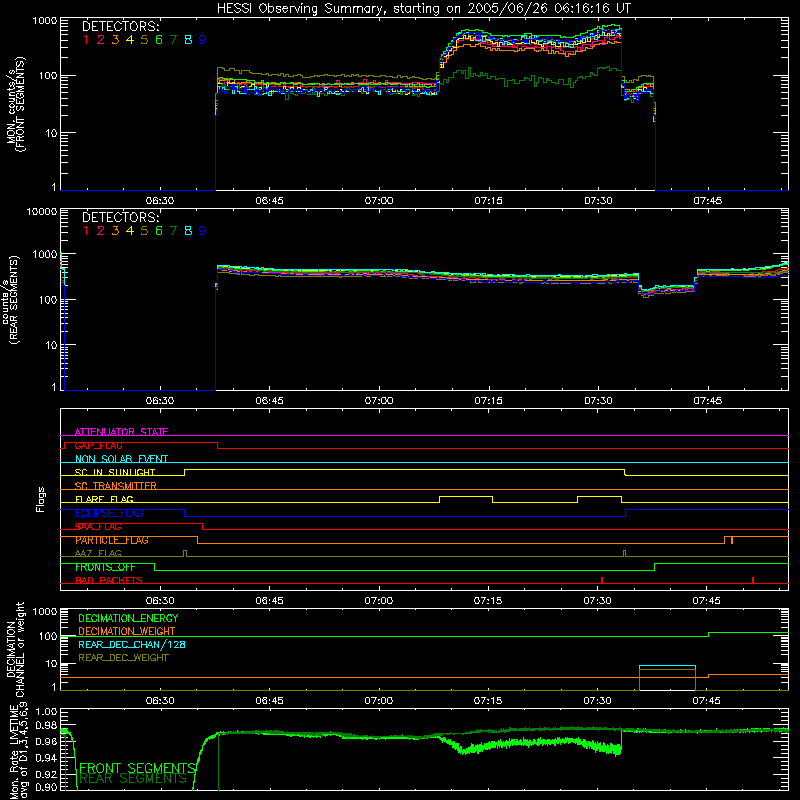Click the GAP_FLAG label
The image size is (800, 800).
[98, 445]
